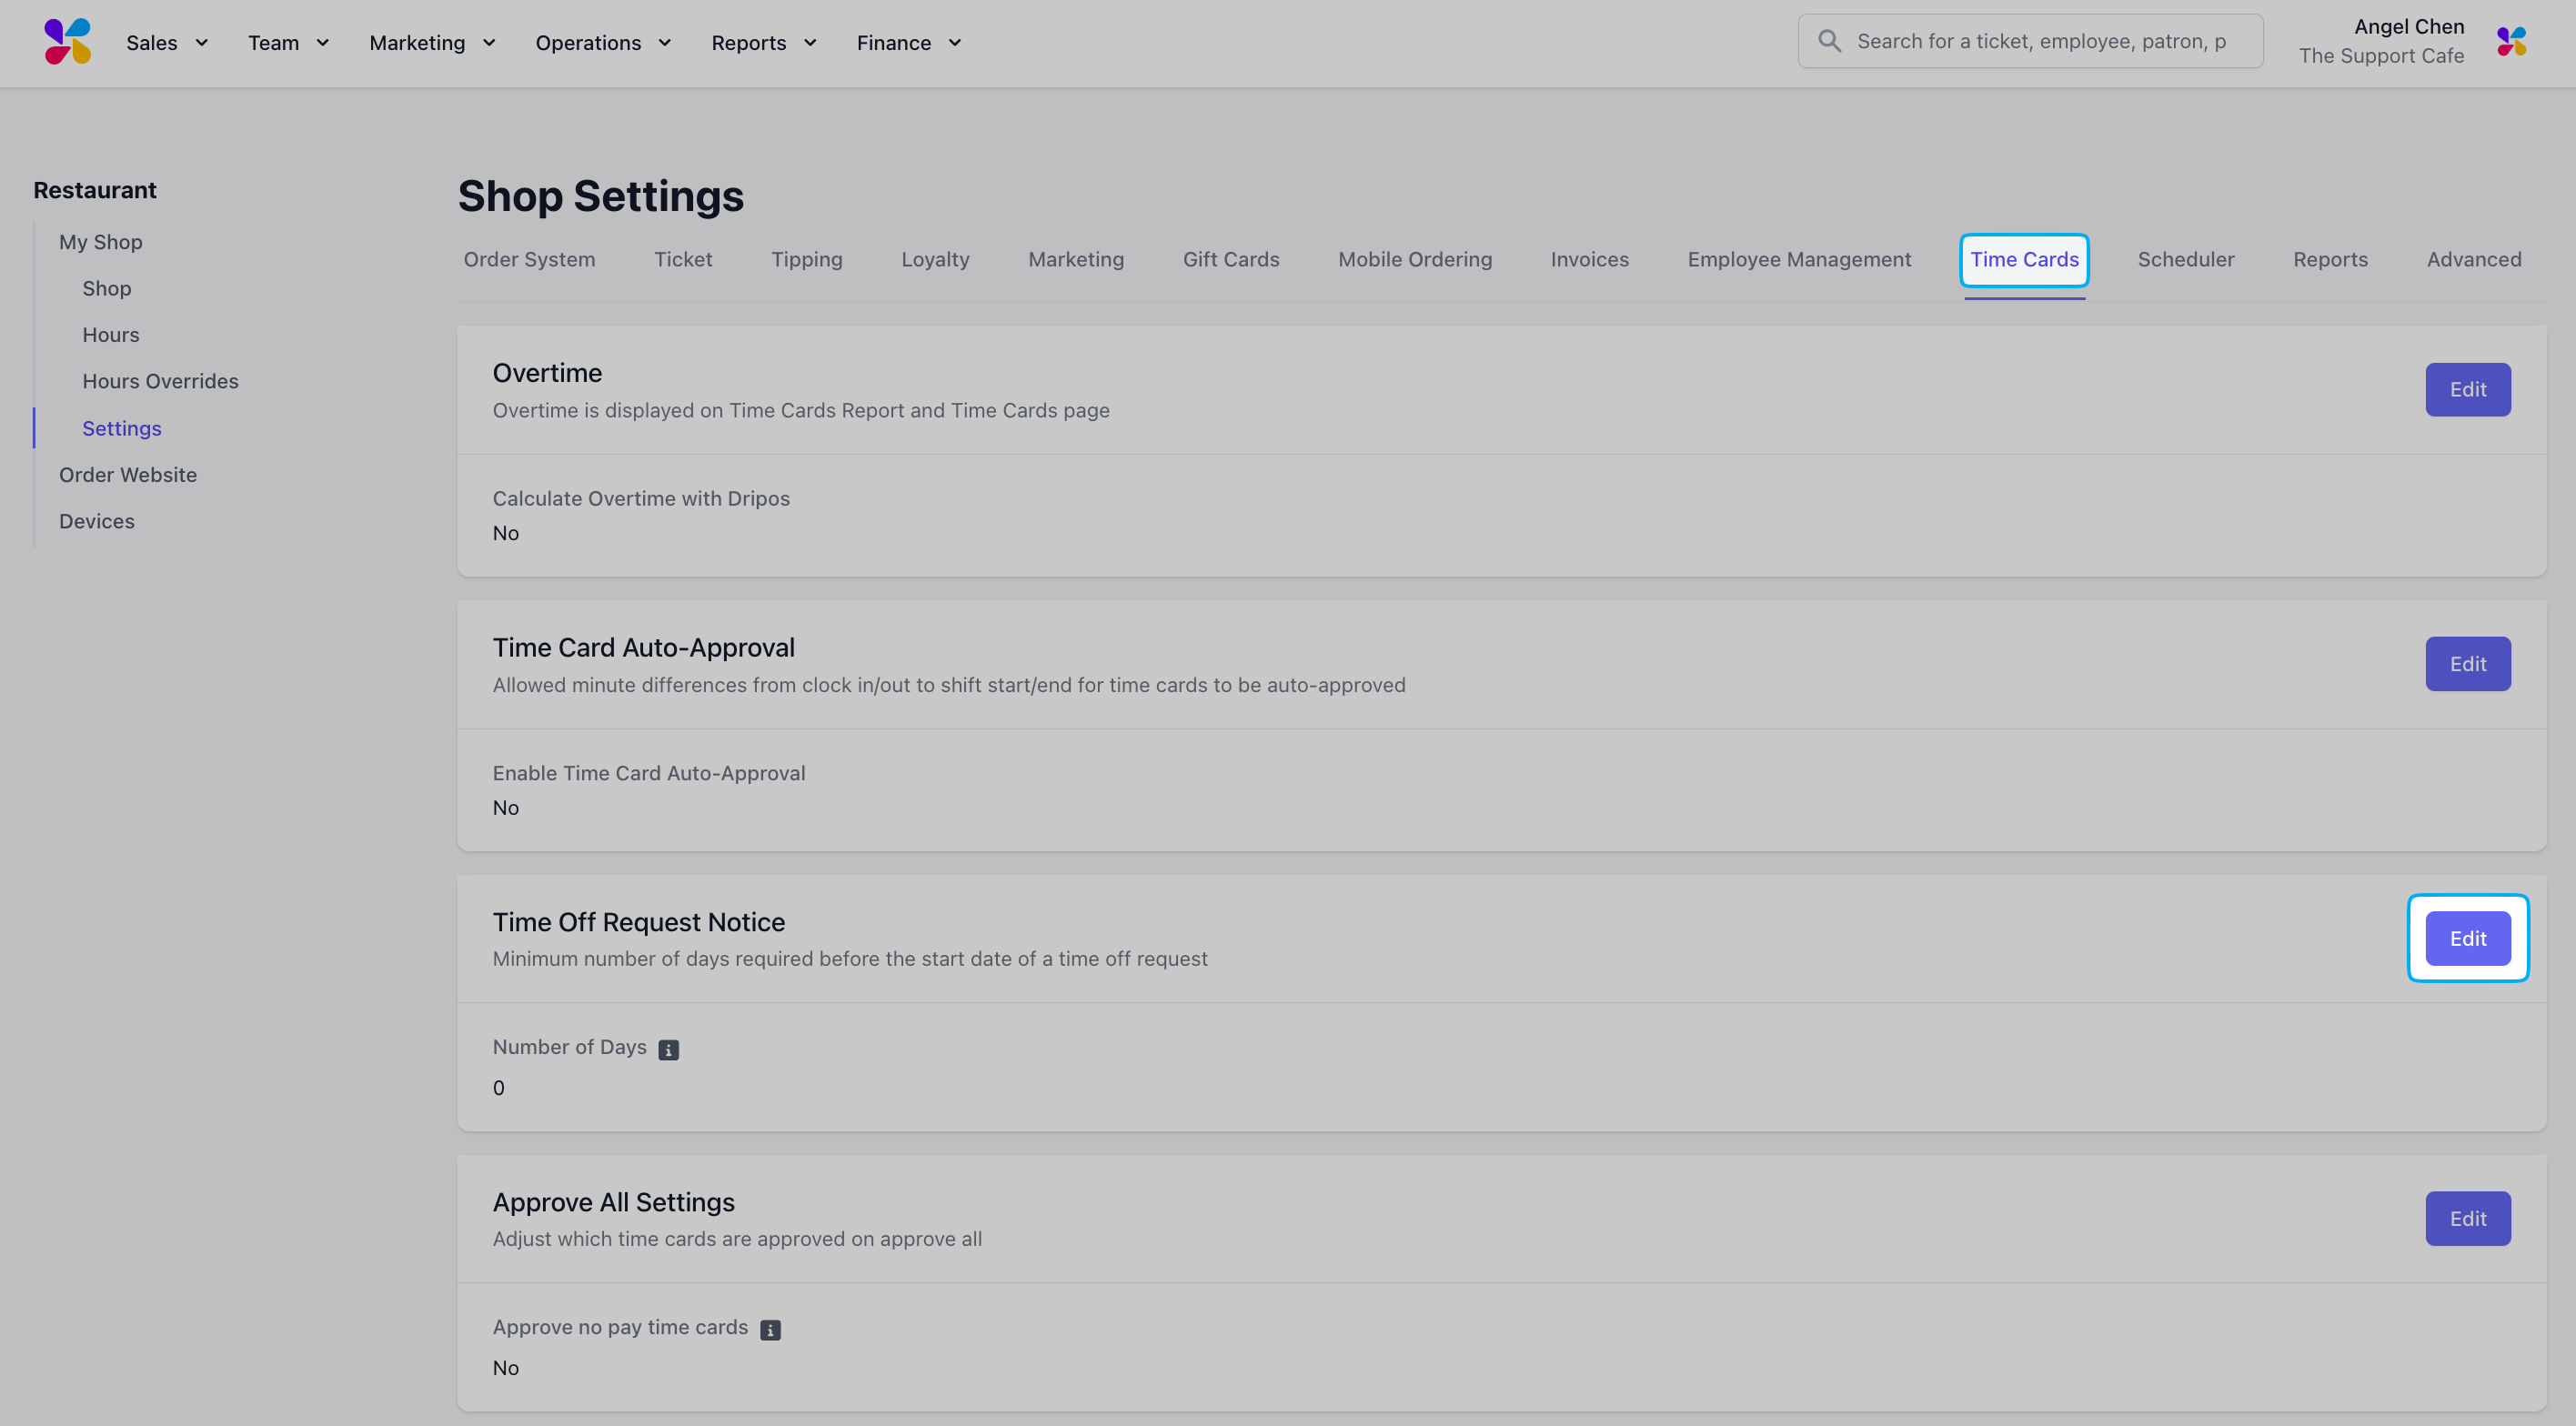Click the Approve no pay time cards label
Screen dimensions: 2576x1426
click(x=620, y=1327)
